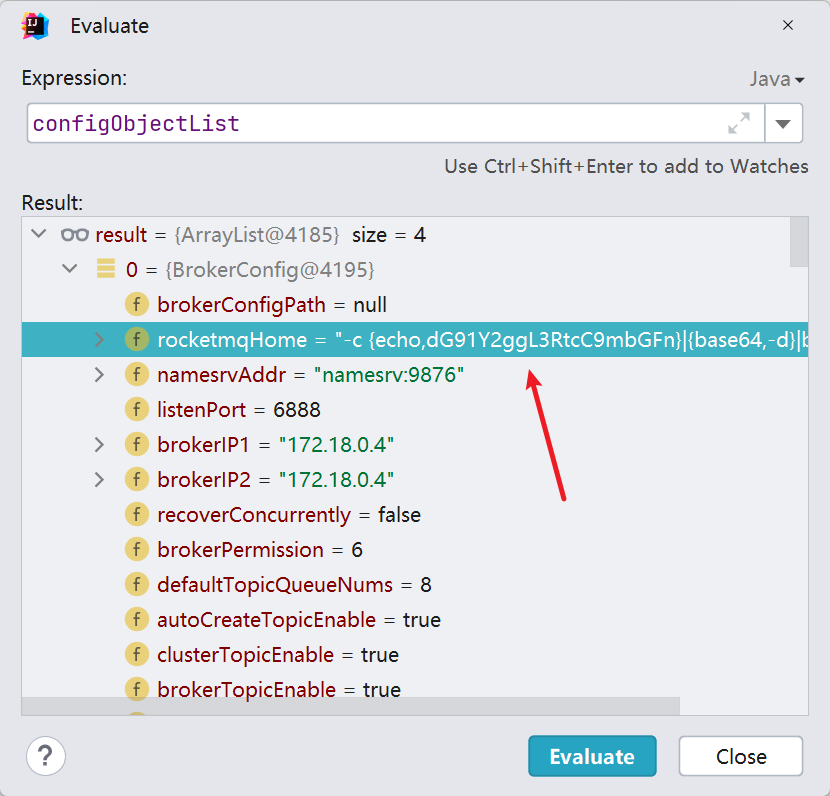Image resolution: width=830 pixels, height=796 pixels.
Task: Click the field icon beside recoverConcurrently
Action: 137,514
